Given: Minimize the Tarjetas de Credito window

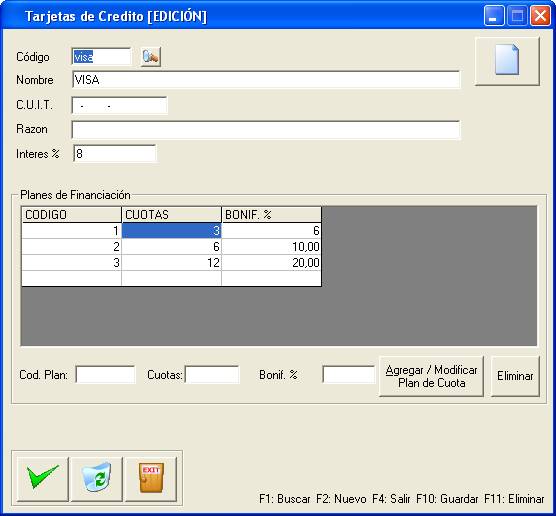Looking at the screenshot, I should coord(494,16).
